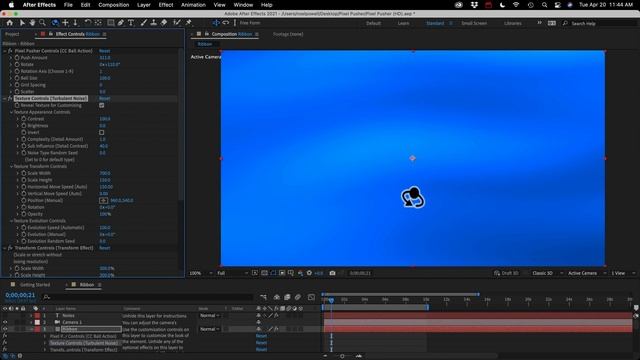Select the Pen tool

pos(121,23)
